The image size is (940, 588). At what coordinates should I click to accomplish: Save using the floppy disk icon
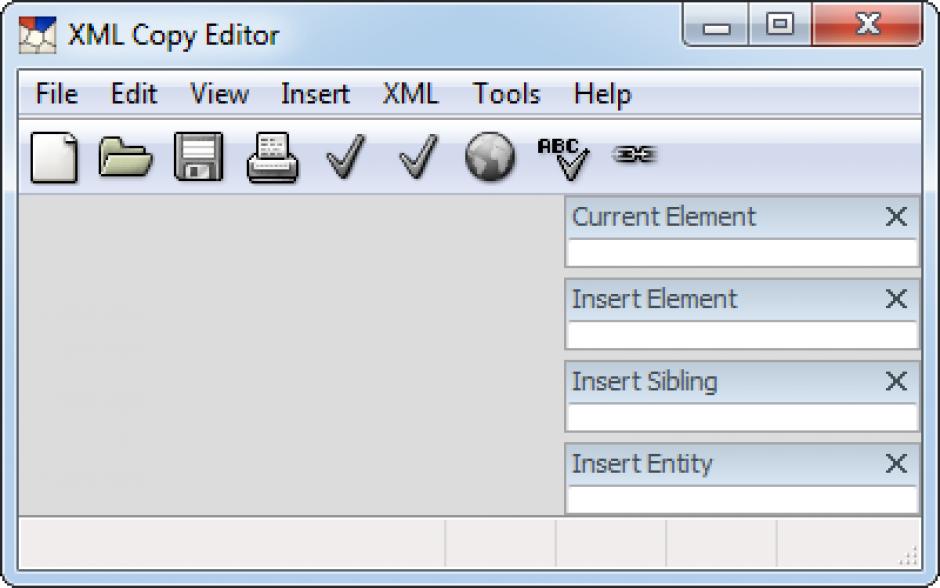198,157
